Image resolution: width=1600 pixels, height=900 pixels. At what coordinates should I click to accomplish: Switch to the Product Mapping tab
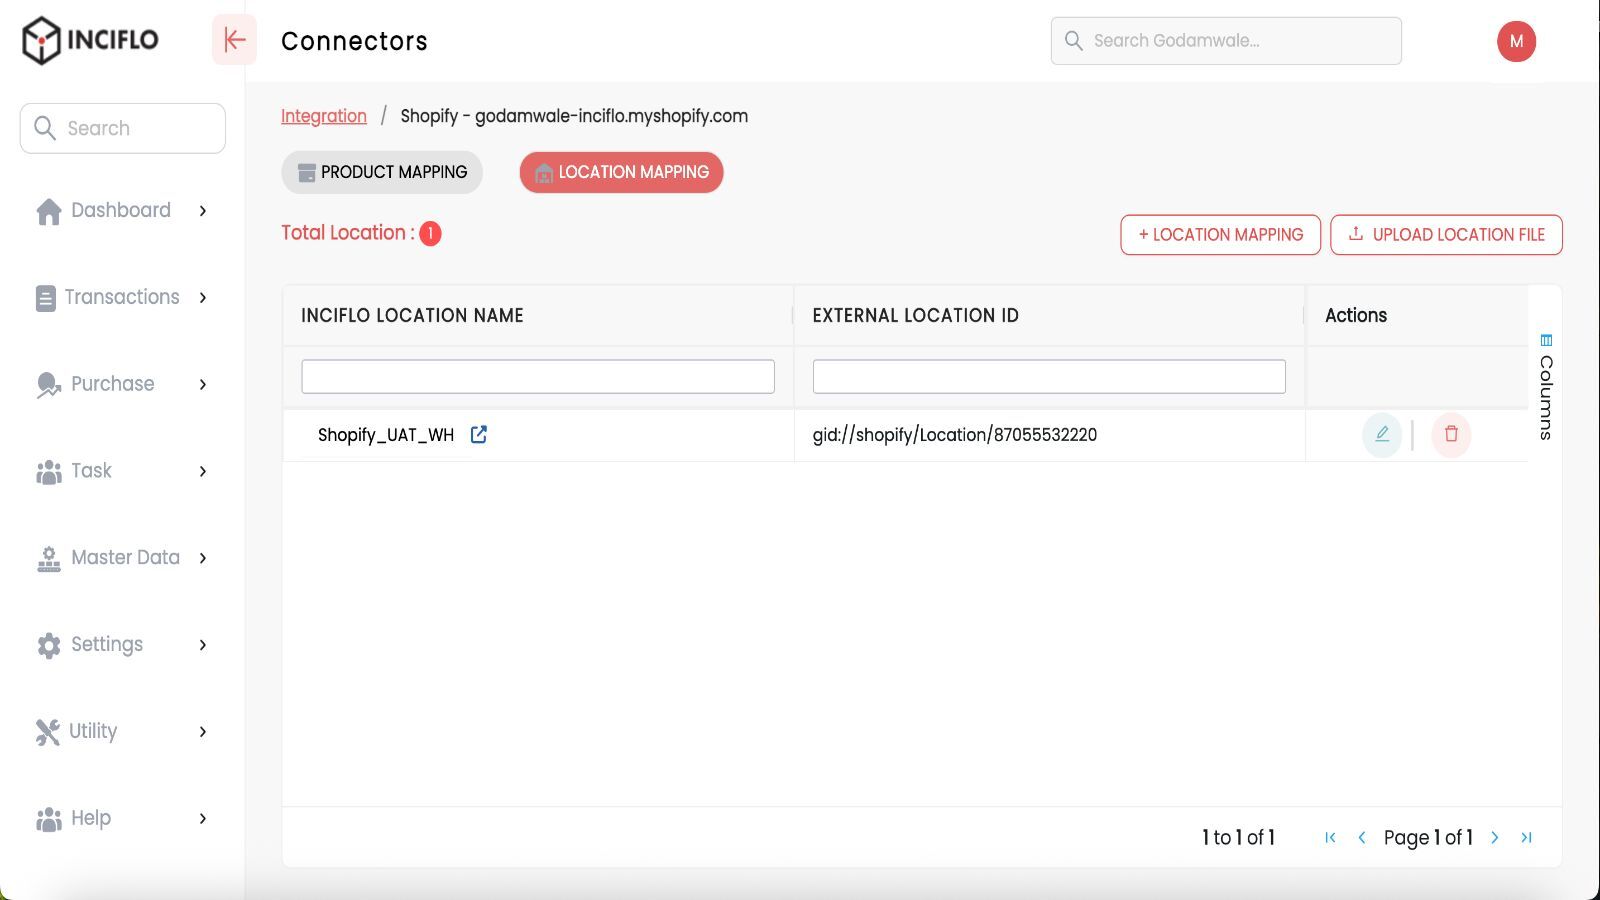[382, 172]
